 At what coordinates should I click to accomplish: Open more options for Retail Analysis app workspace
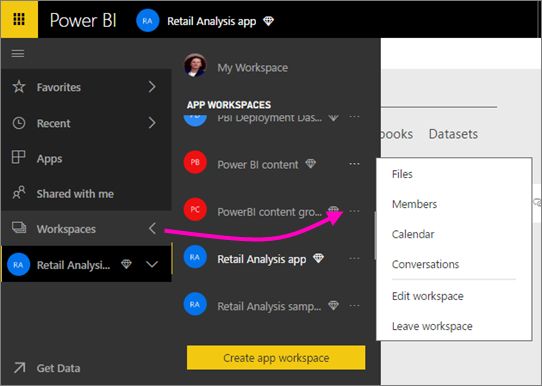coord(354,258)
